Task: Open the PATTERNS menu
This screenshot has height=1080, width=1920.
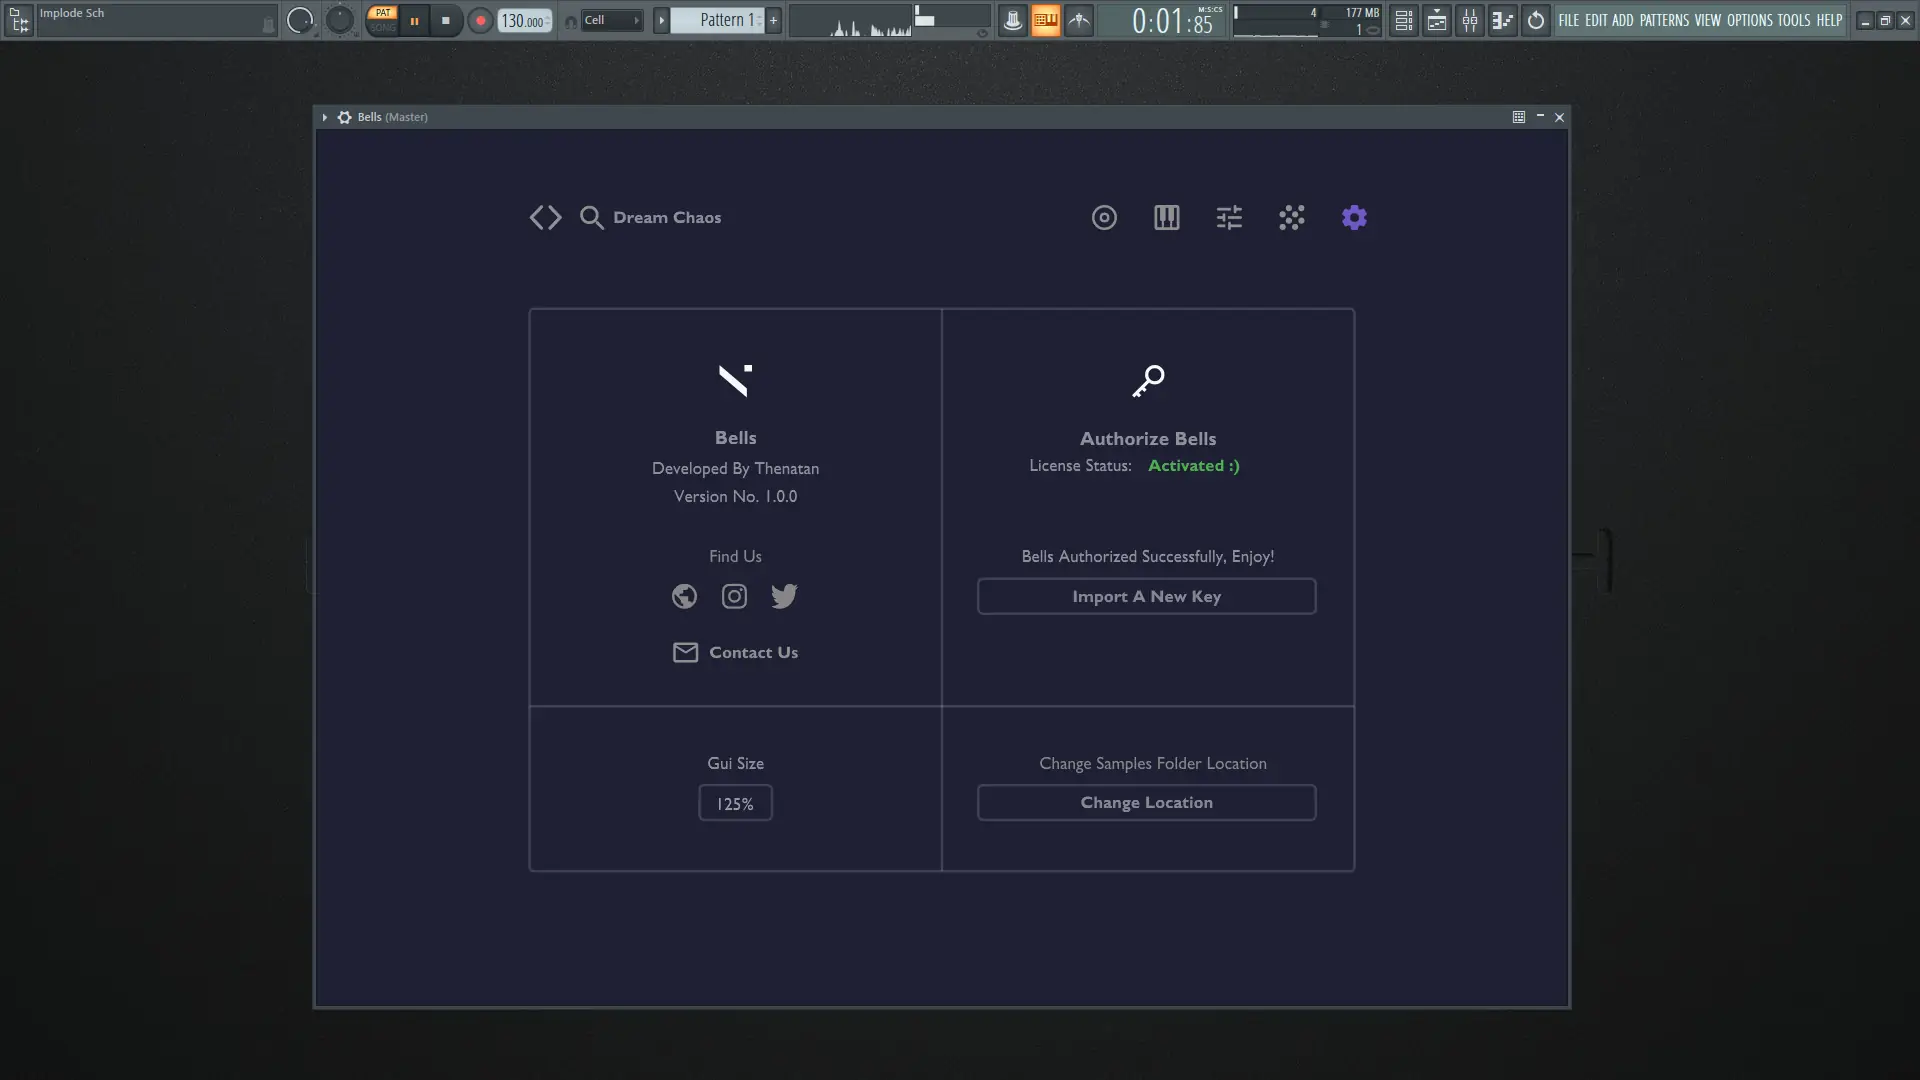Action: click(x=1664, y=20)
